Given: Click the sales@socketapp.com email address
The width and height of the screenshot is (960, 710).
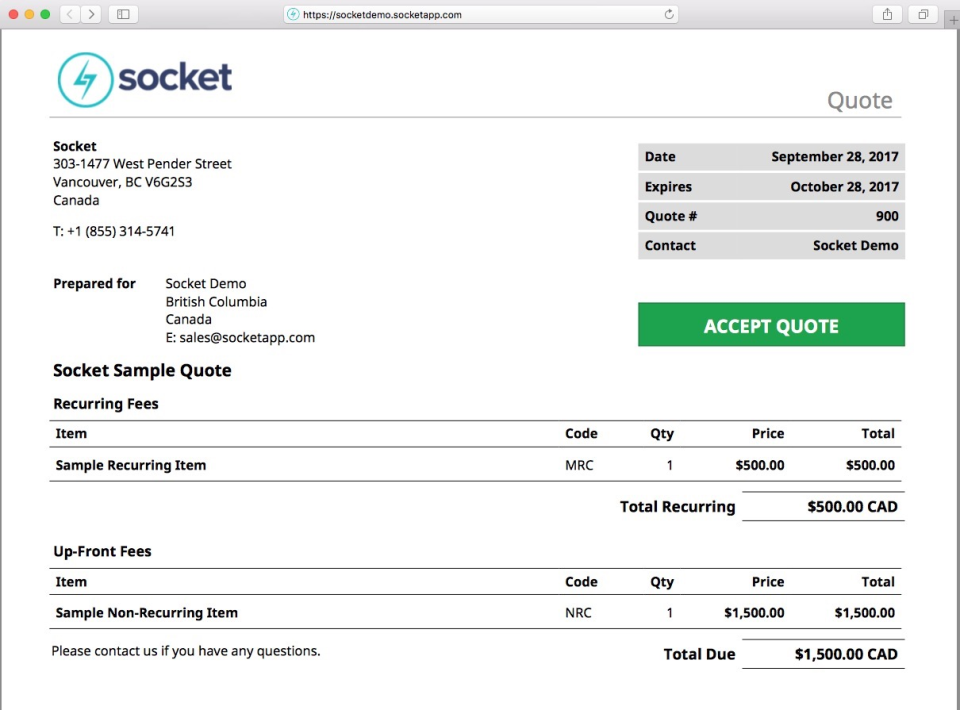Looking at the screenshot, I should pyautogui.click(x=248, y=338).
